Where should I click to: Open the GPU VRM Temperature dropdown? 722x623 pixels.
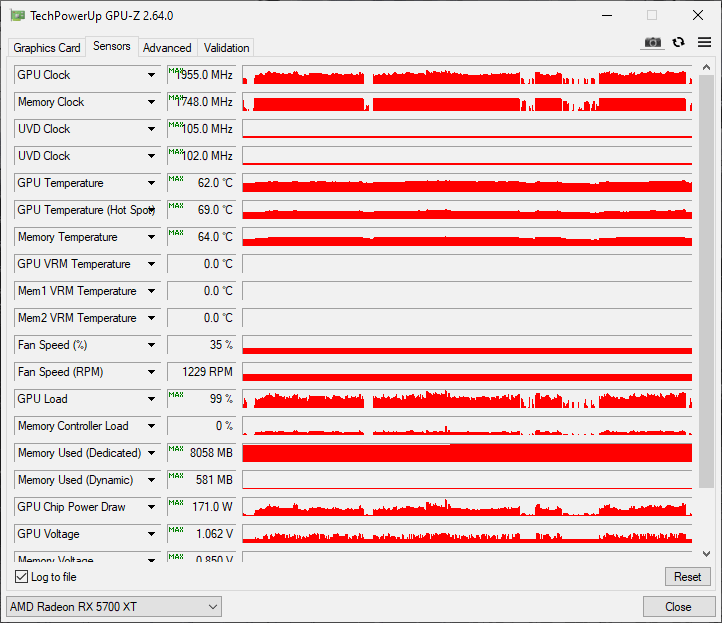click(151, 264)
